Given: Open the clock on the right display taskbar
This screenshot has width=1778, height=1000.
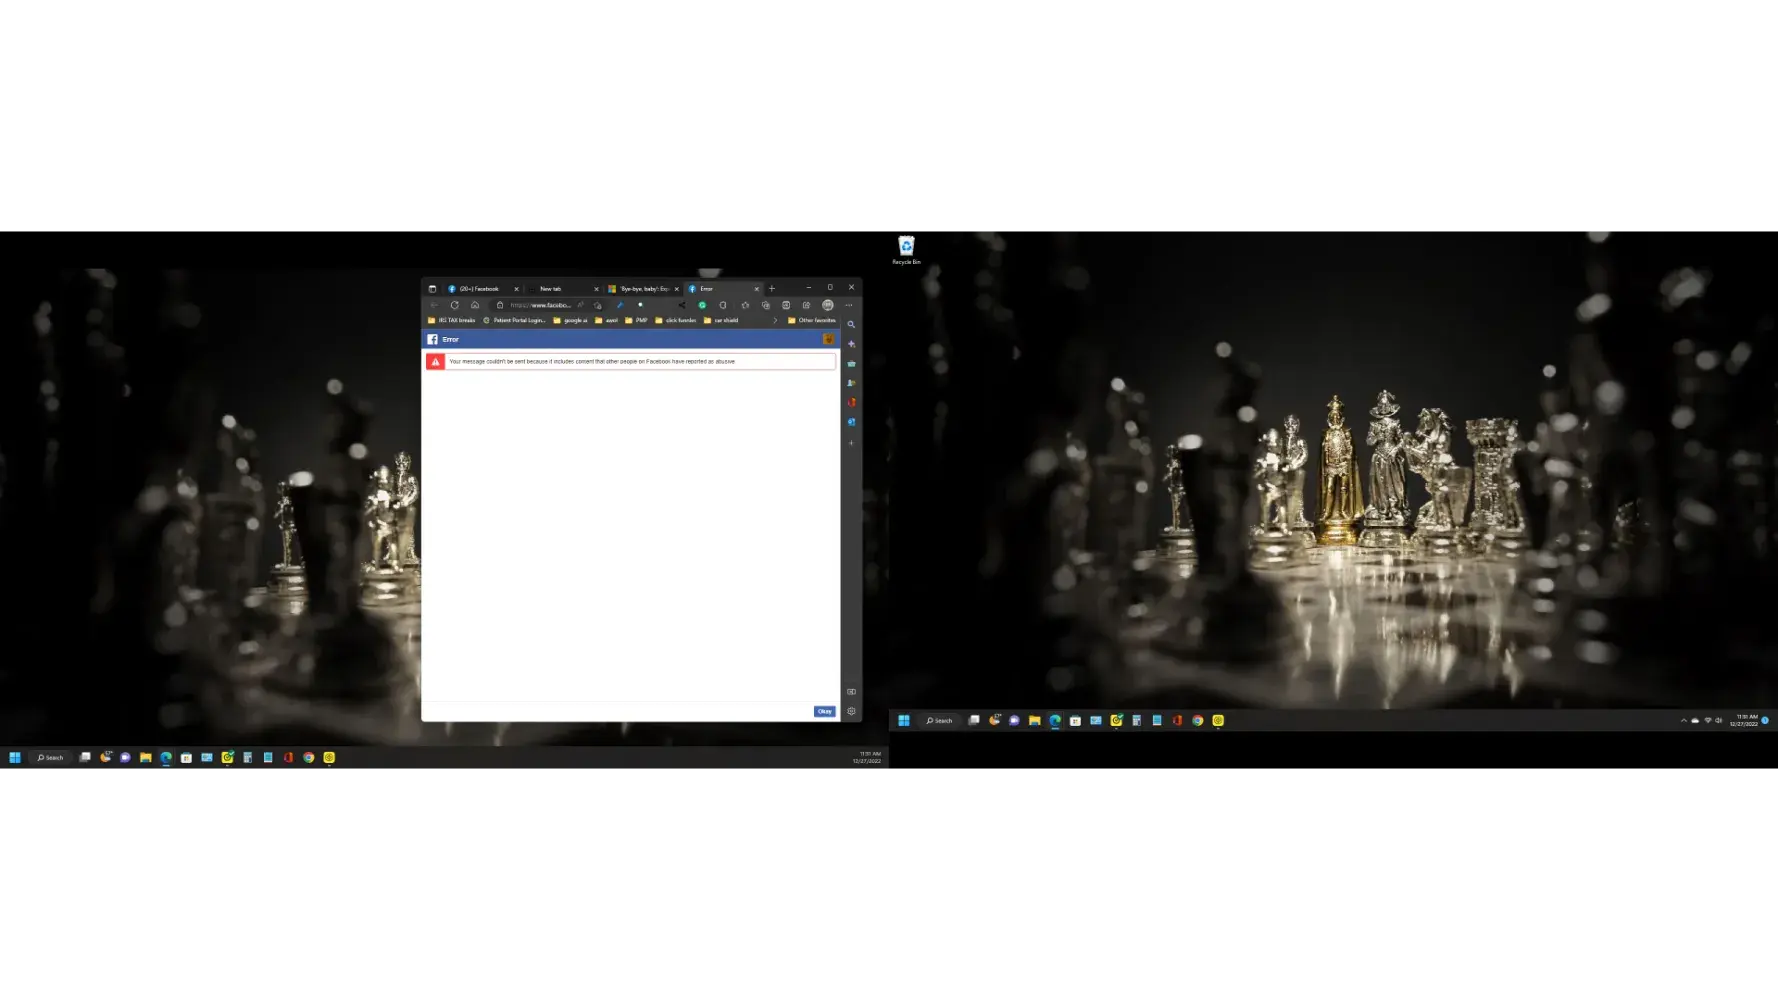Looking at the screenshot, I should click(x=1744, y=720).
